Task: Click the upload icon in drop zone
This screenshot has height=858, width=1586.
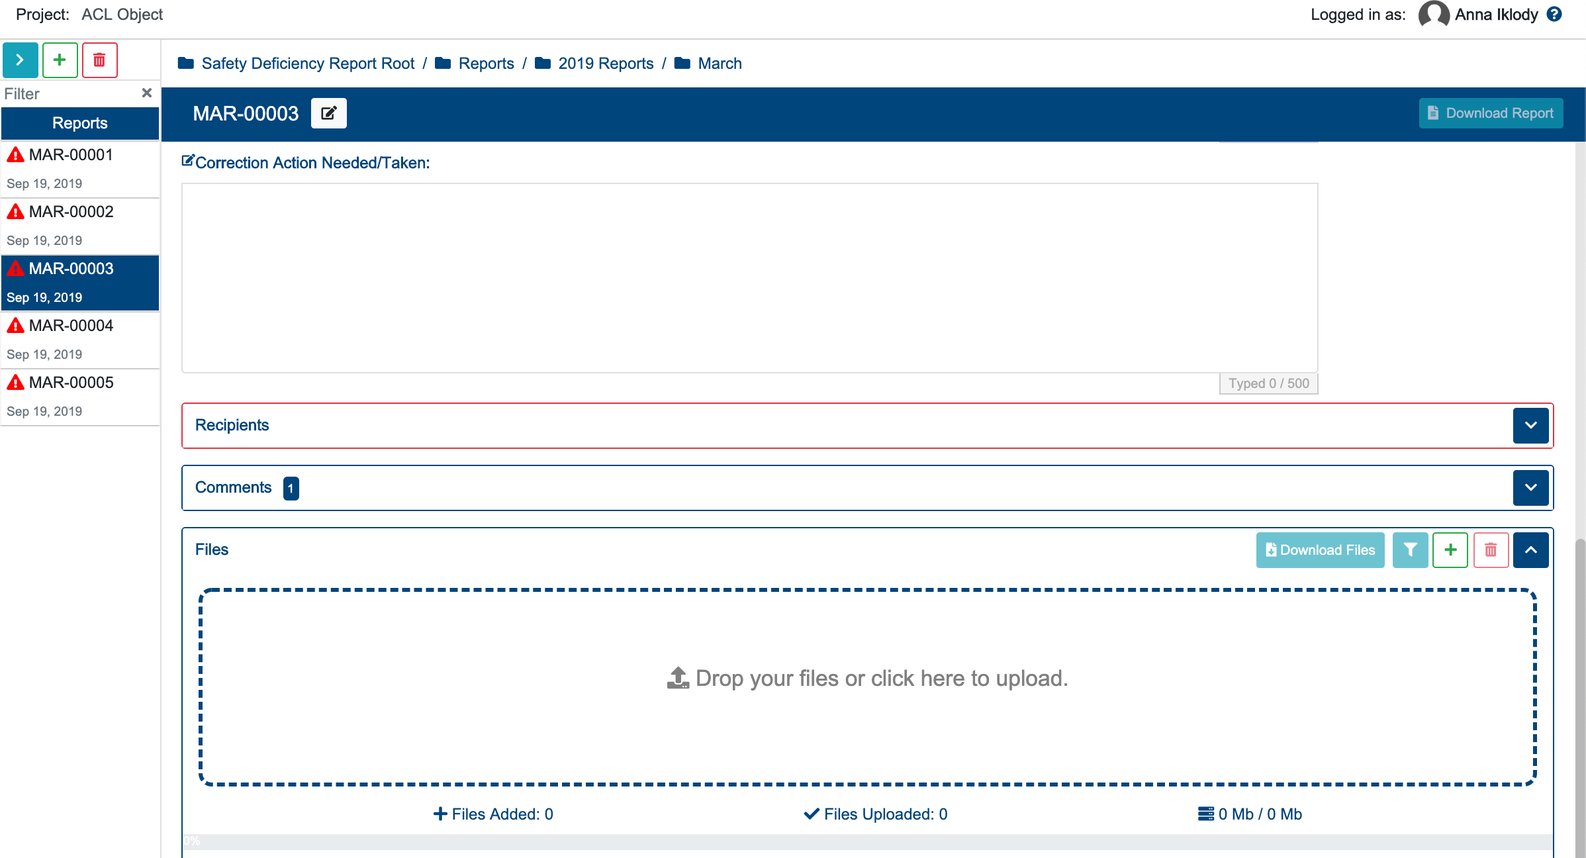Action: [678, 678]
